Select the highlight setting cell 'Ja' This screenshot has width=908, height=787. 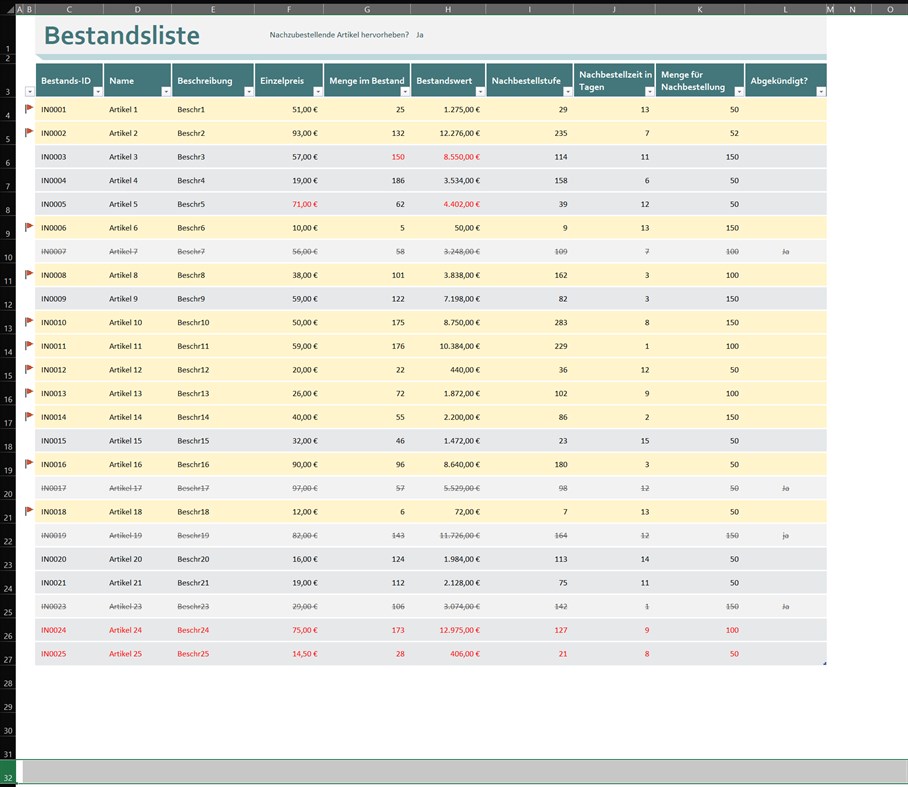pos(420,35)
